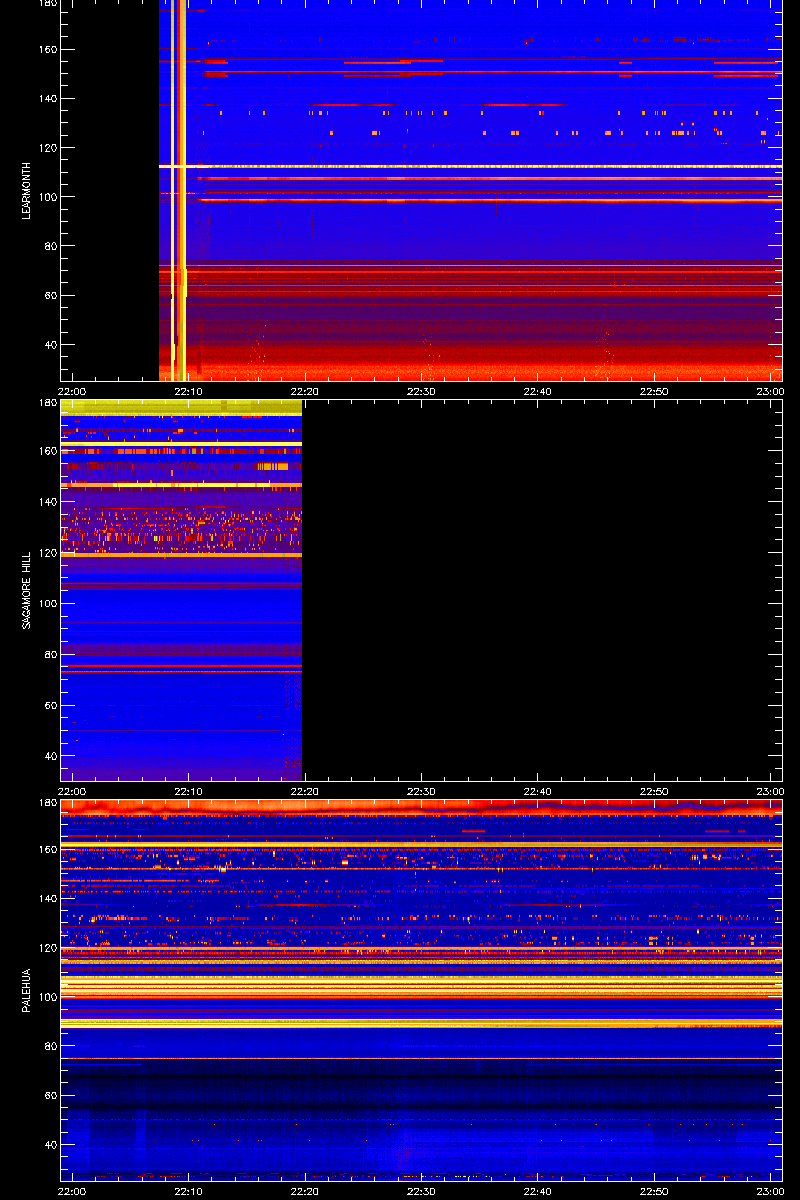Click 22:30 label below Sagamore Hill plot
This screenshot has height=1200, width=800.
tap(421, 791)
